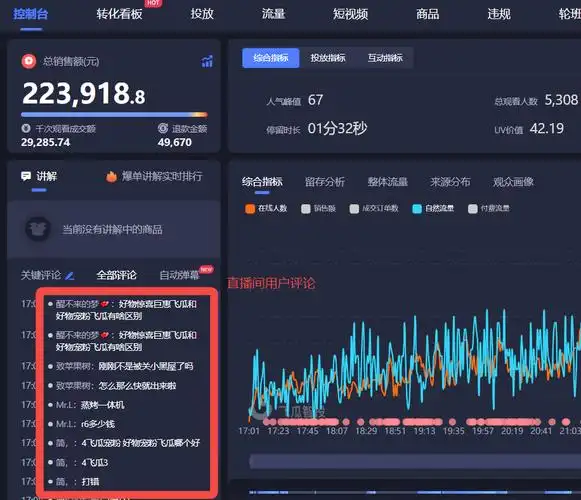Click the 17:01 time axis label
The height and width of the screenshot is (500, 581).
249,431
